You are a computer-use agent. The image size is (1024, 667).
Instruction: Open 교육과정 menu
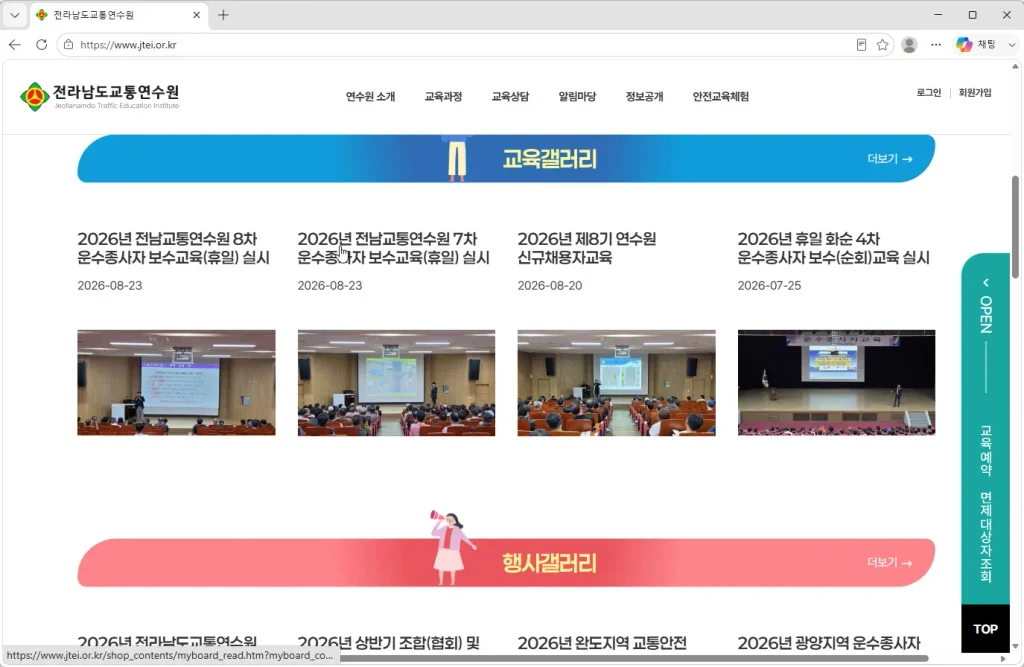coord(443,96)
